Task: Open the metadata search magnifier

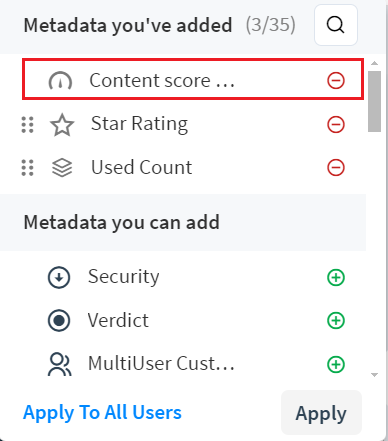Action: click(x=336, y=25)
